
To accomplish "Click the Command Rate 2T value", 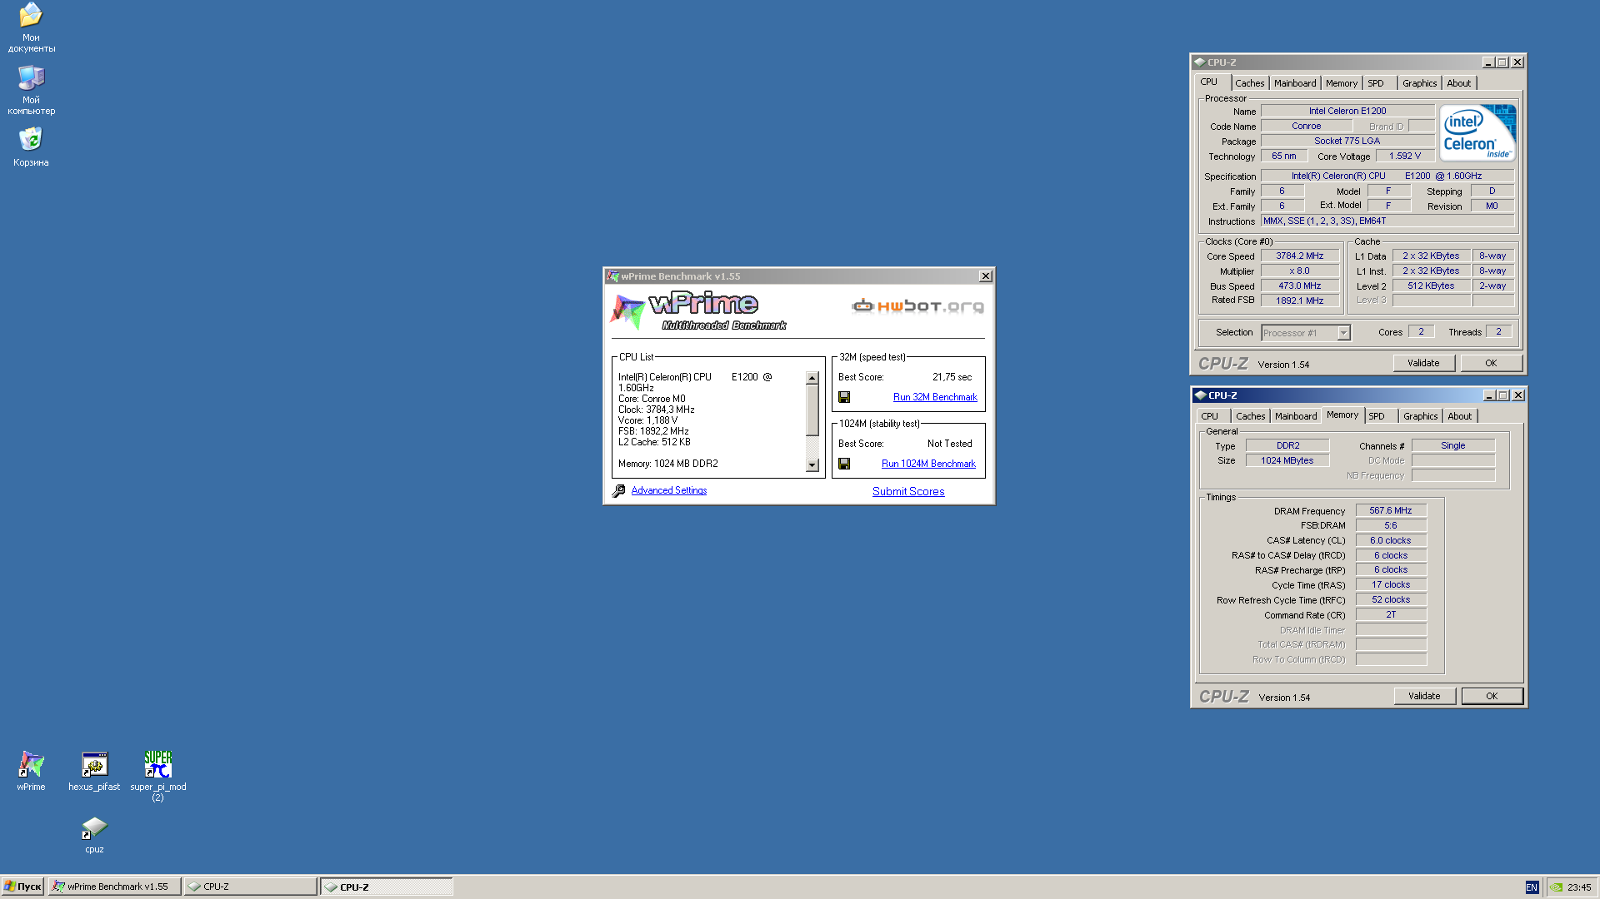I will [x=1390, y=615].
